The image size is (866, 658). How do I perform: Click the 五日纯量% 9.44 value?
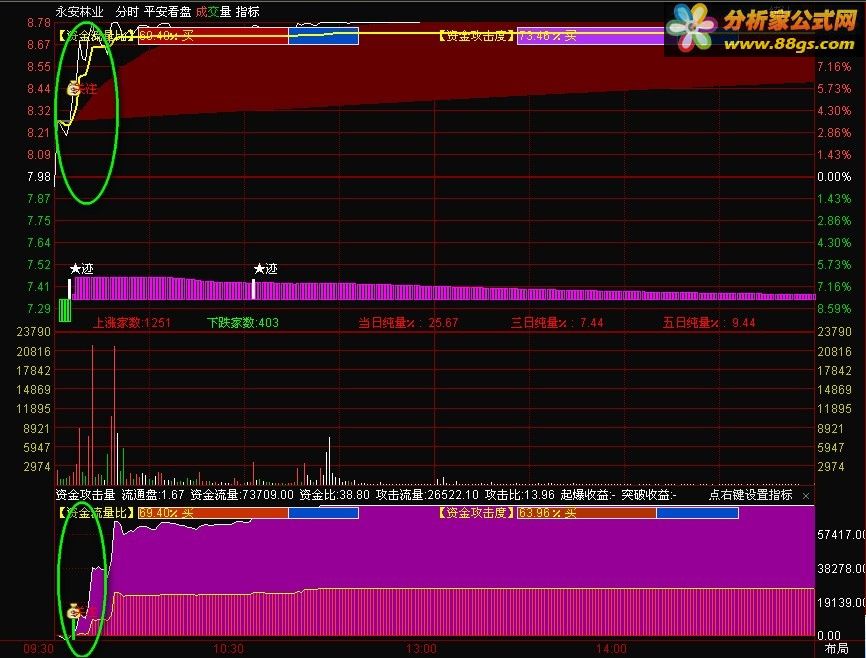[709, 323]
